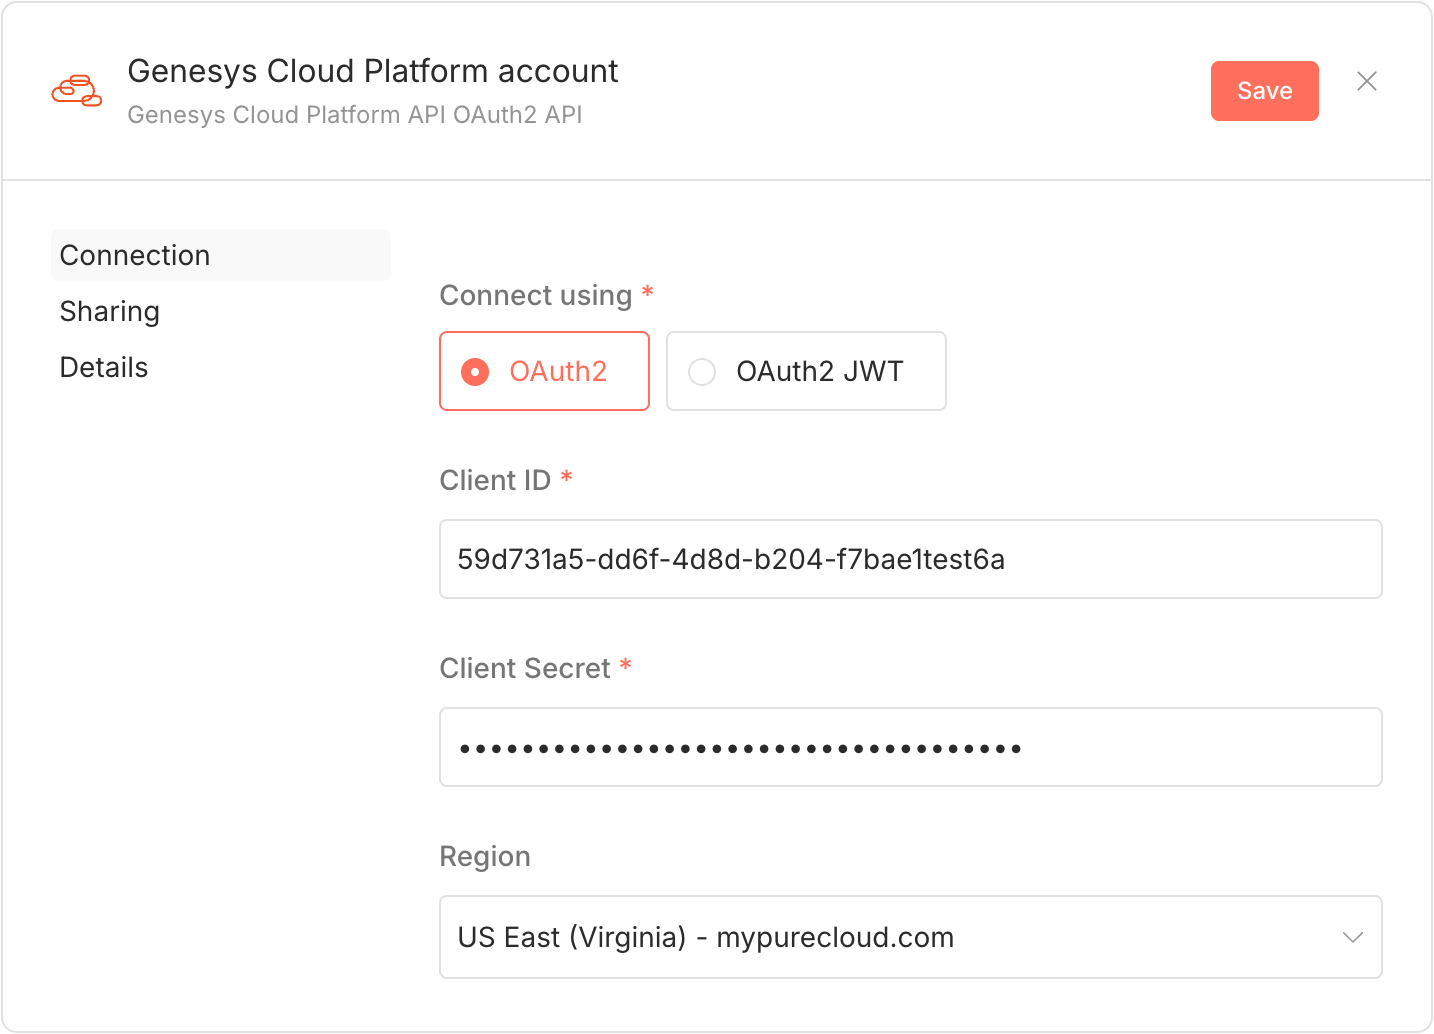Open the Region dropdown

(x=911, y=937)
